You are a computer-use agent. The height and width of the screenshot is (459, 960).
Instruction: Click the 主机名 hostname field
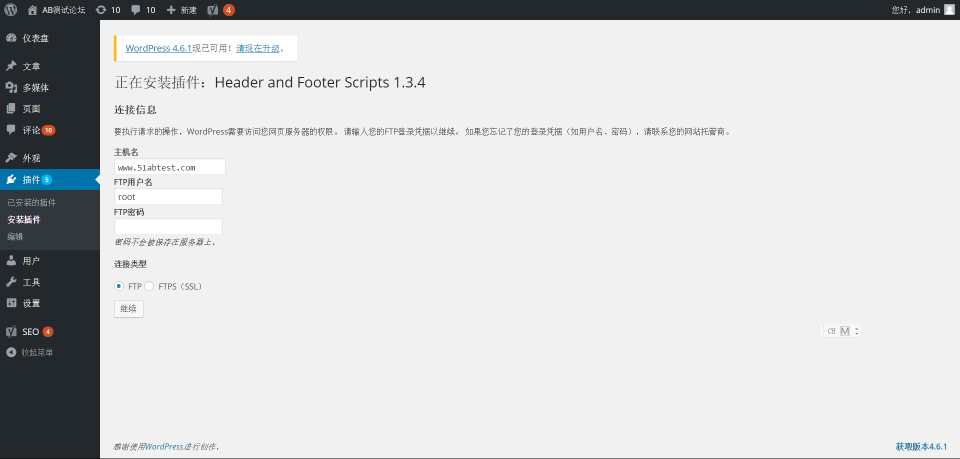(x=169, y=167)
